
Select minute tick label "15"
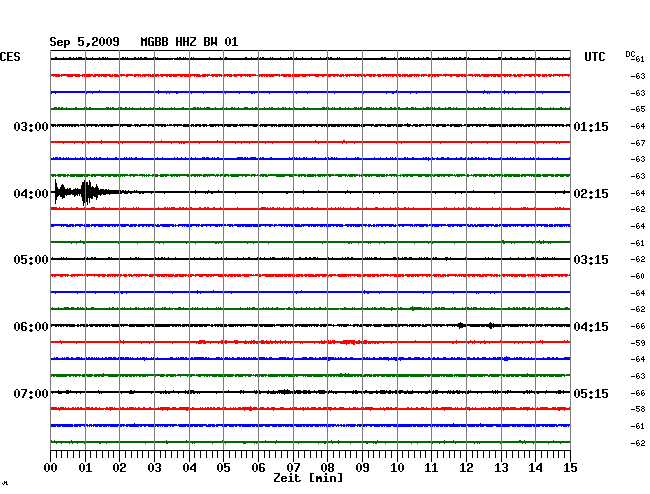click(x=570, y=468)
